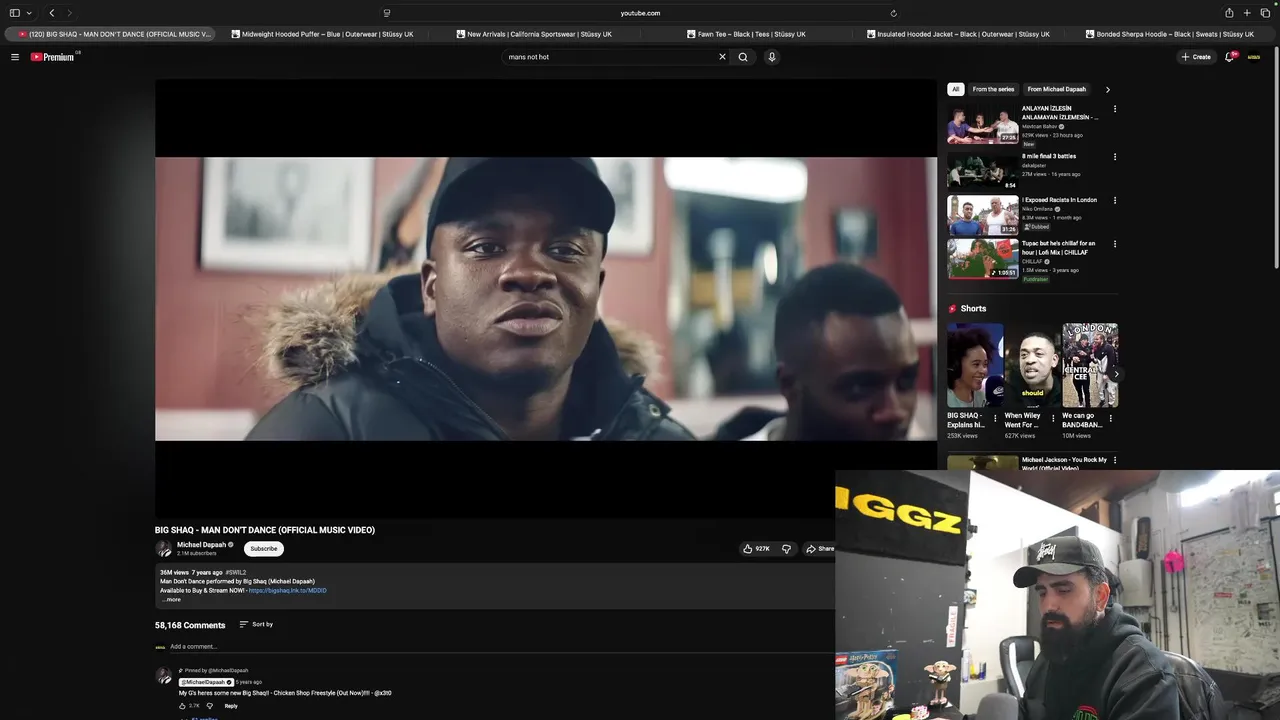Image resolution: width=1280 pixels, height=720 pixels.
Task: Open the Michael Dapaah channel name link
Action: click(201, 545)
